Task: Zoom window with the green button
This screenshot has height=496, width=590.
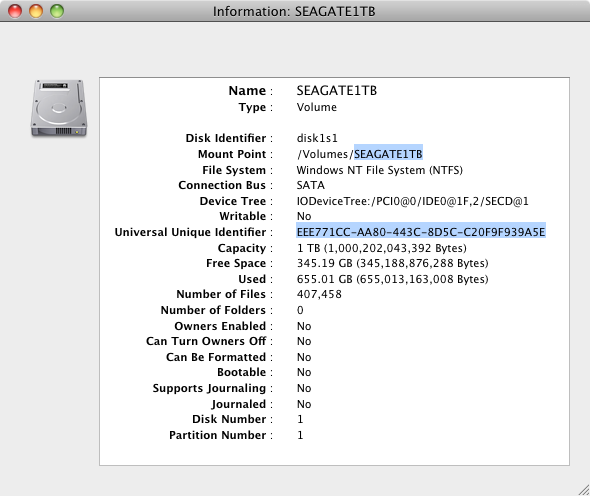Action: (x=57, y=11)
